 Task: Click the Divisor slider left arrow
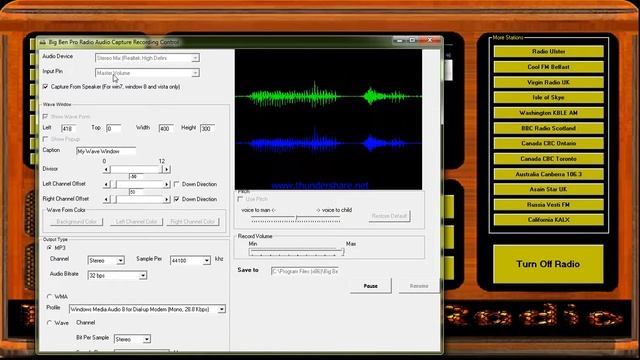tap(106, 169)
